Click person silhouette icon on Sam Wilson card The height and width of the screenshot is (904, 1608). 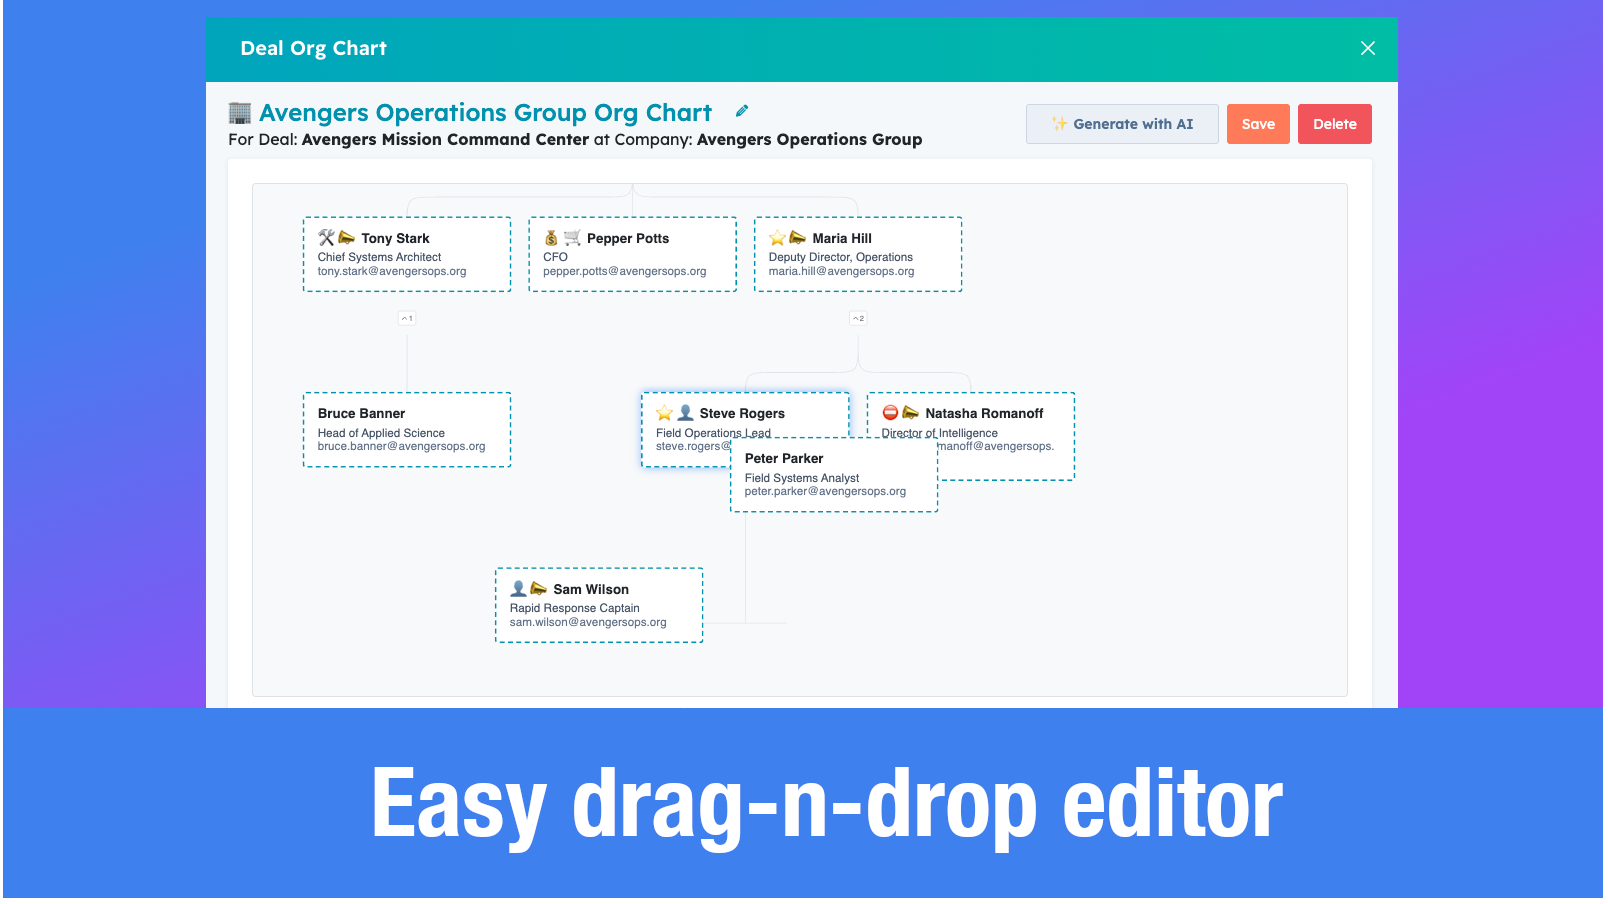pyautogui.click(x=518, y=589)
